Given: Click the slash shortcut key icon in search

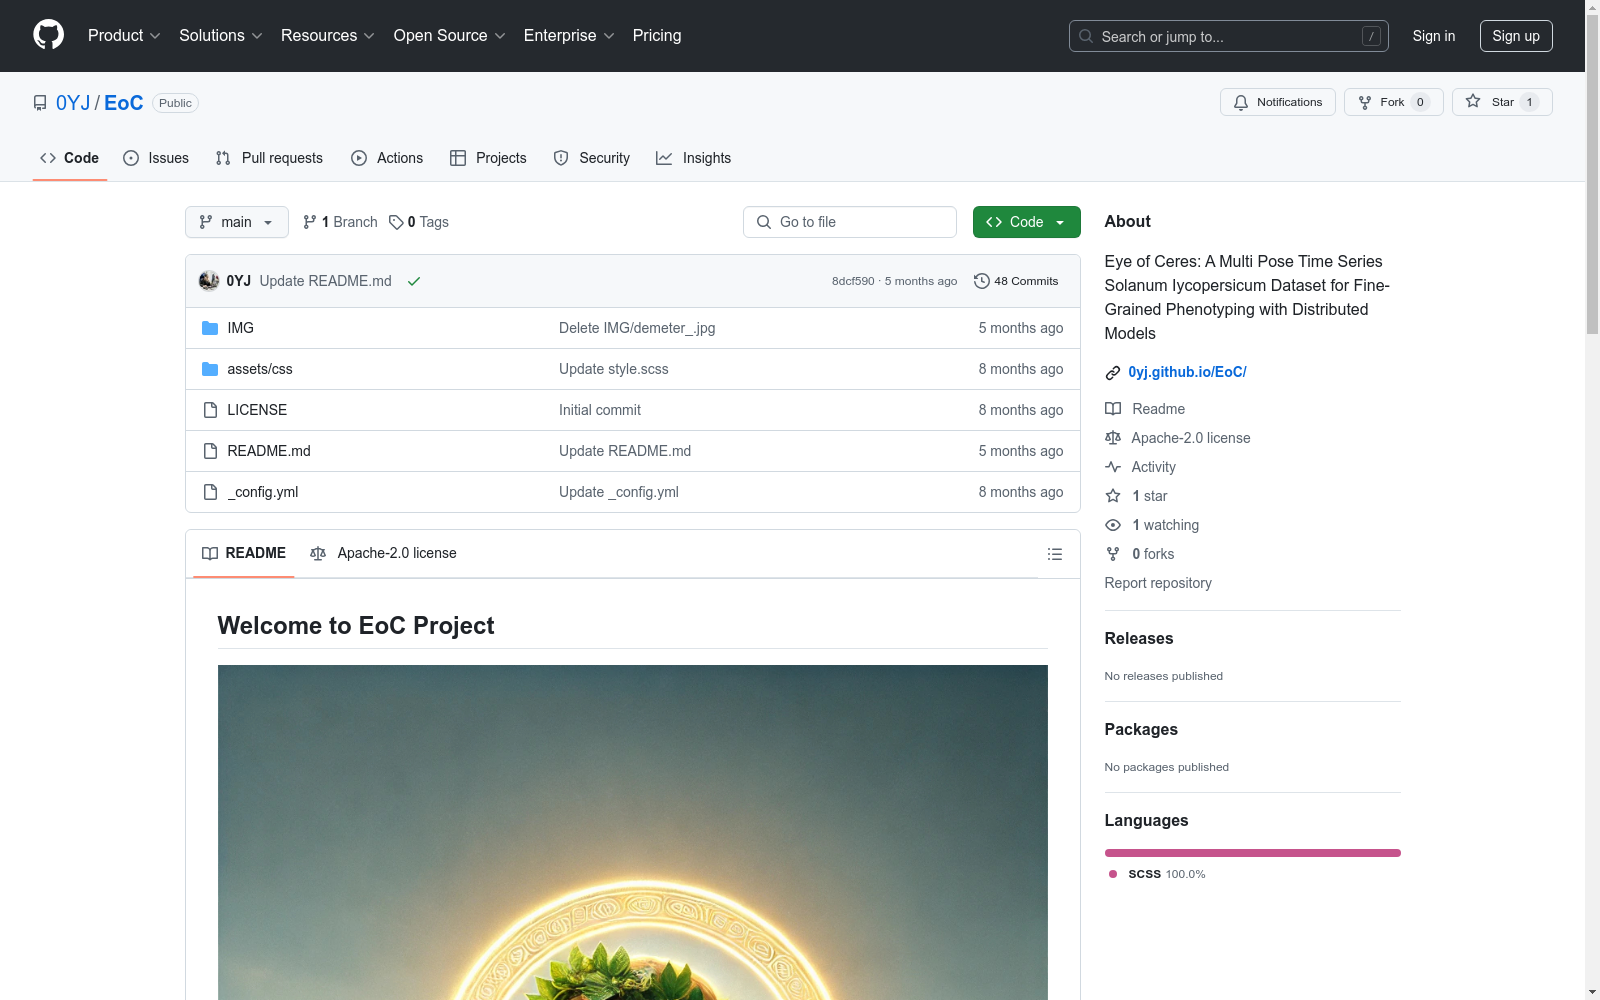Looking at the screenshot, I should pyautogui.click(x=1371, y=36).
